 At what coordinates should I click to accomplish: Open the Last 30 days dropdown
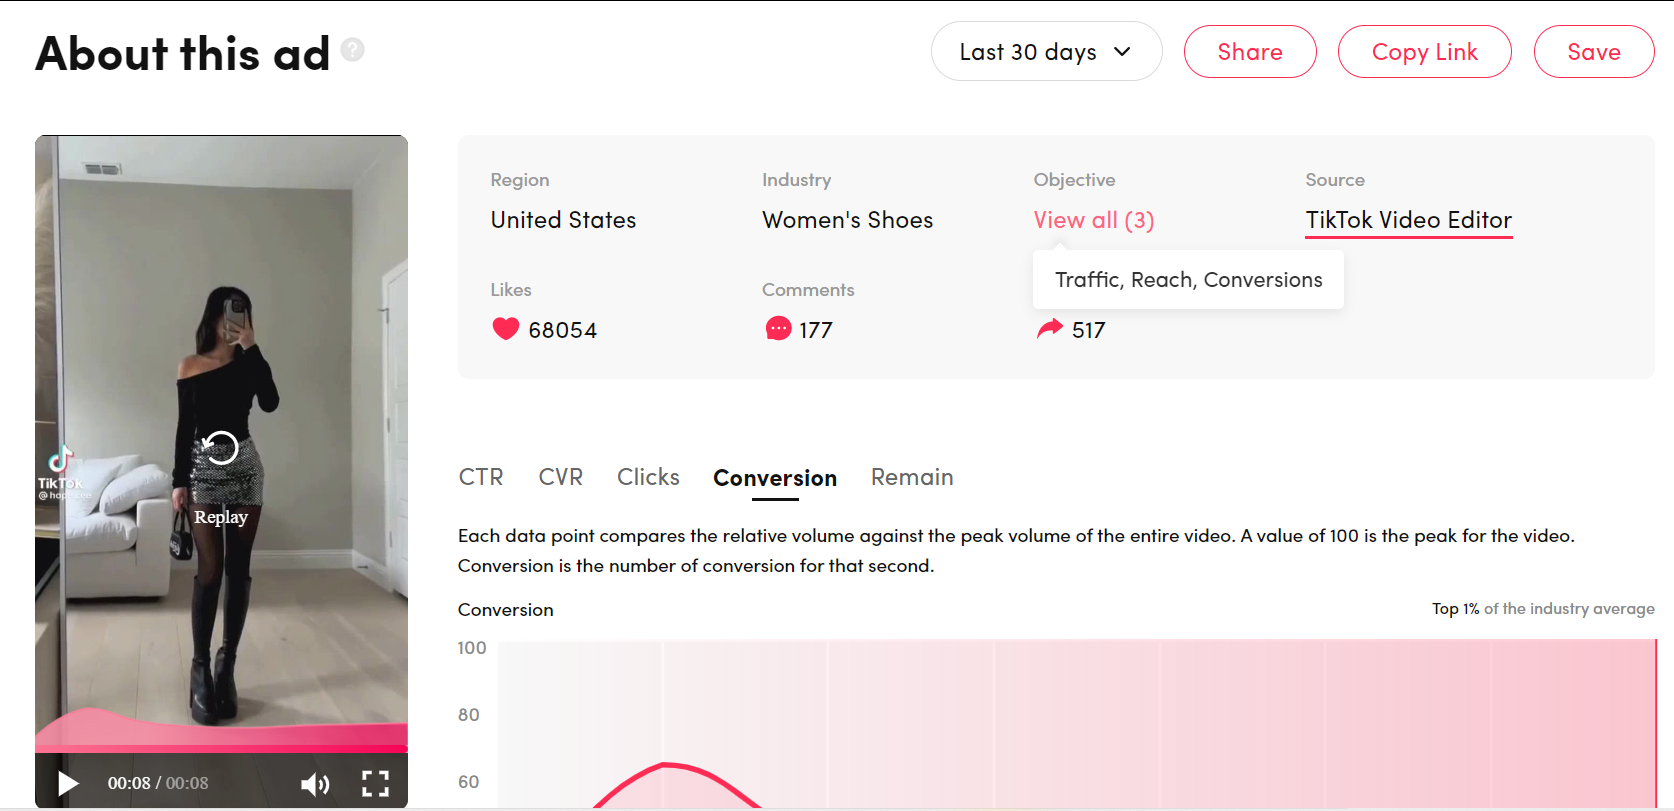coord(1046,52)
